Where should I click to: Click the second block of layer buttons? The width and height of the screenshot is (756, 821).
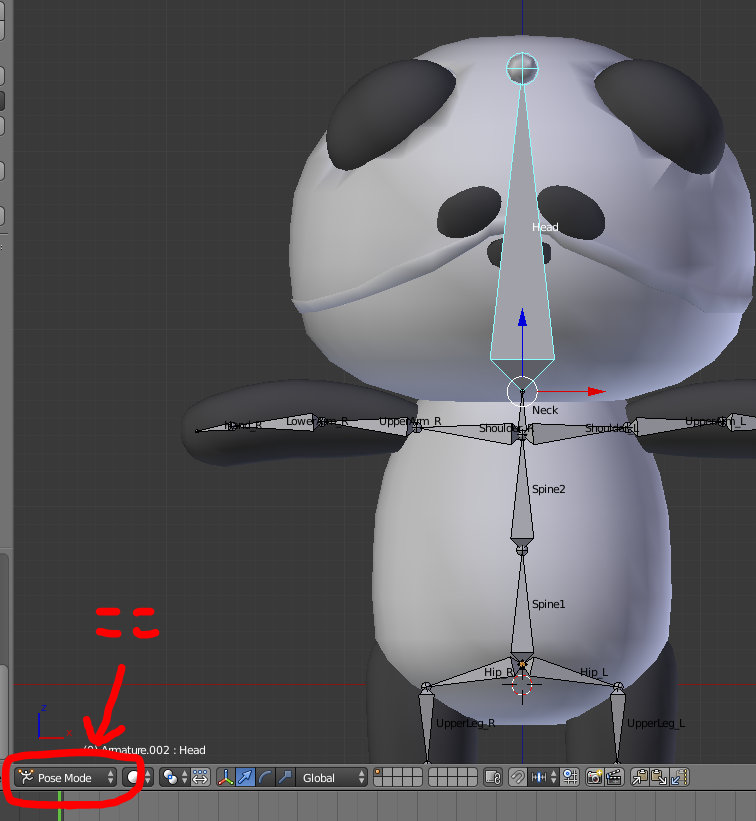(x=452, y=778)
